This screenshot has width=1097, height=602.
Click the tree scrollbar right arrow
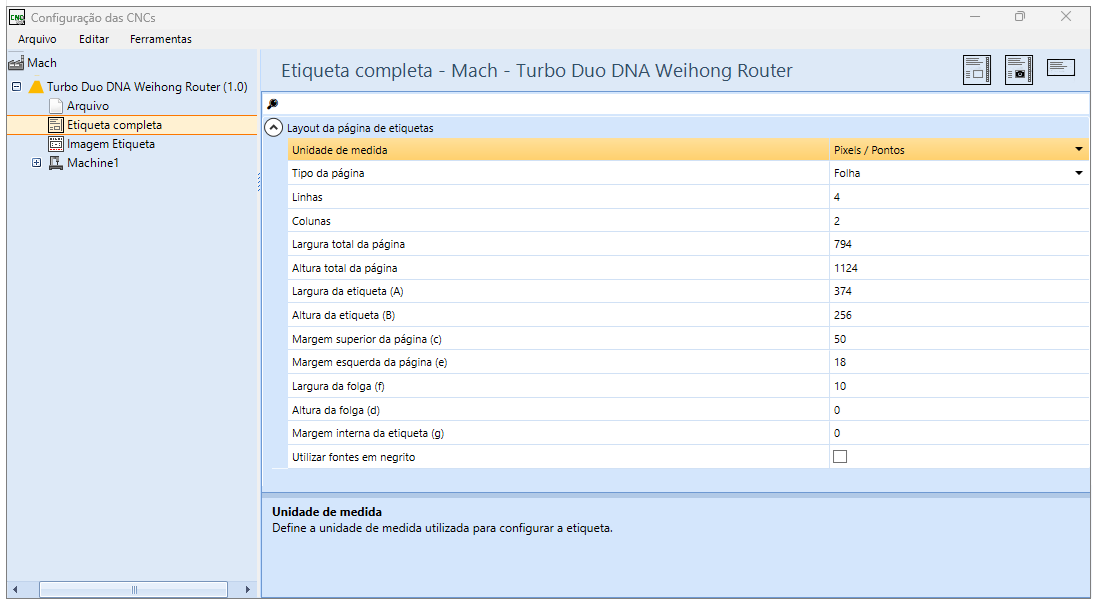[x=248, y=589]
